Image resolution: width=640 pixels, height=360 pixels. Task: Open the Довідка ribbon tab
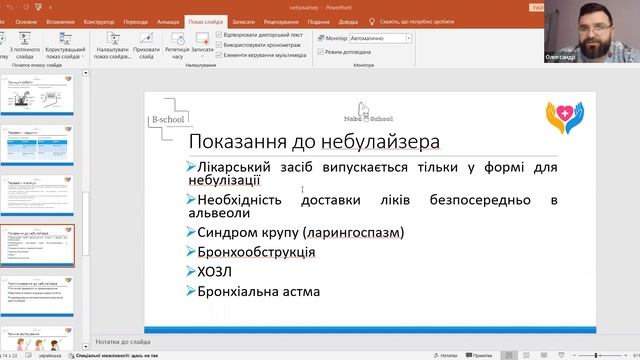click(348, 22)
